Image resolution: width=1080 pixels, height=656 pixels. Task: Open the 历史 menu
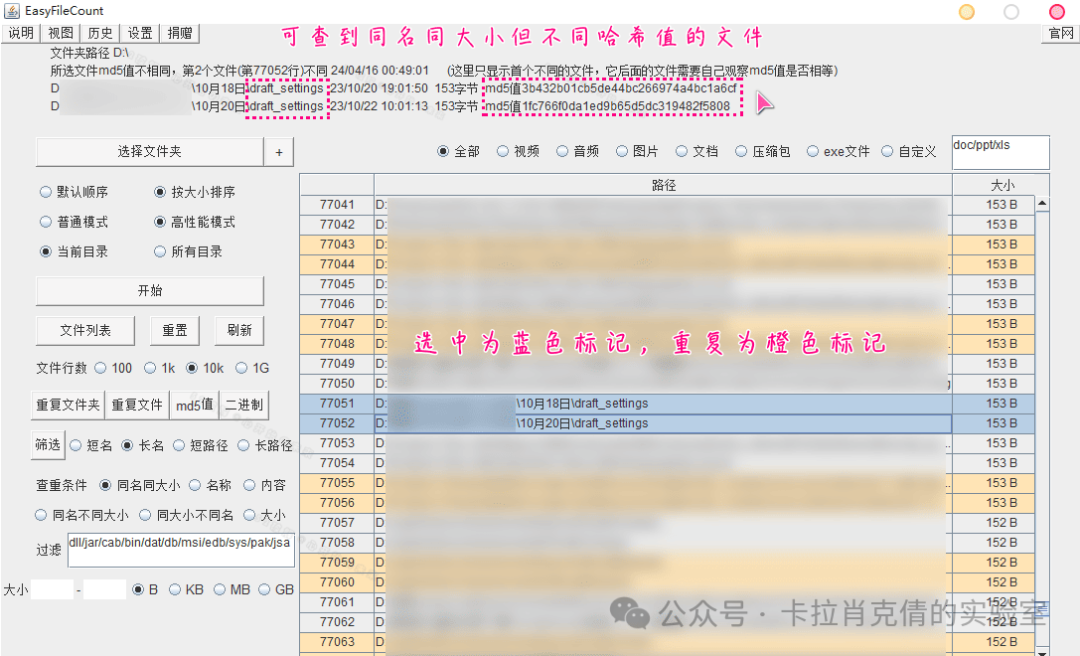point(99,32)
